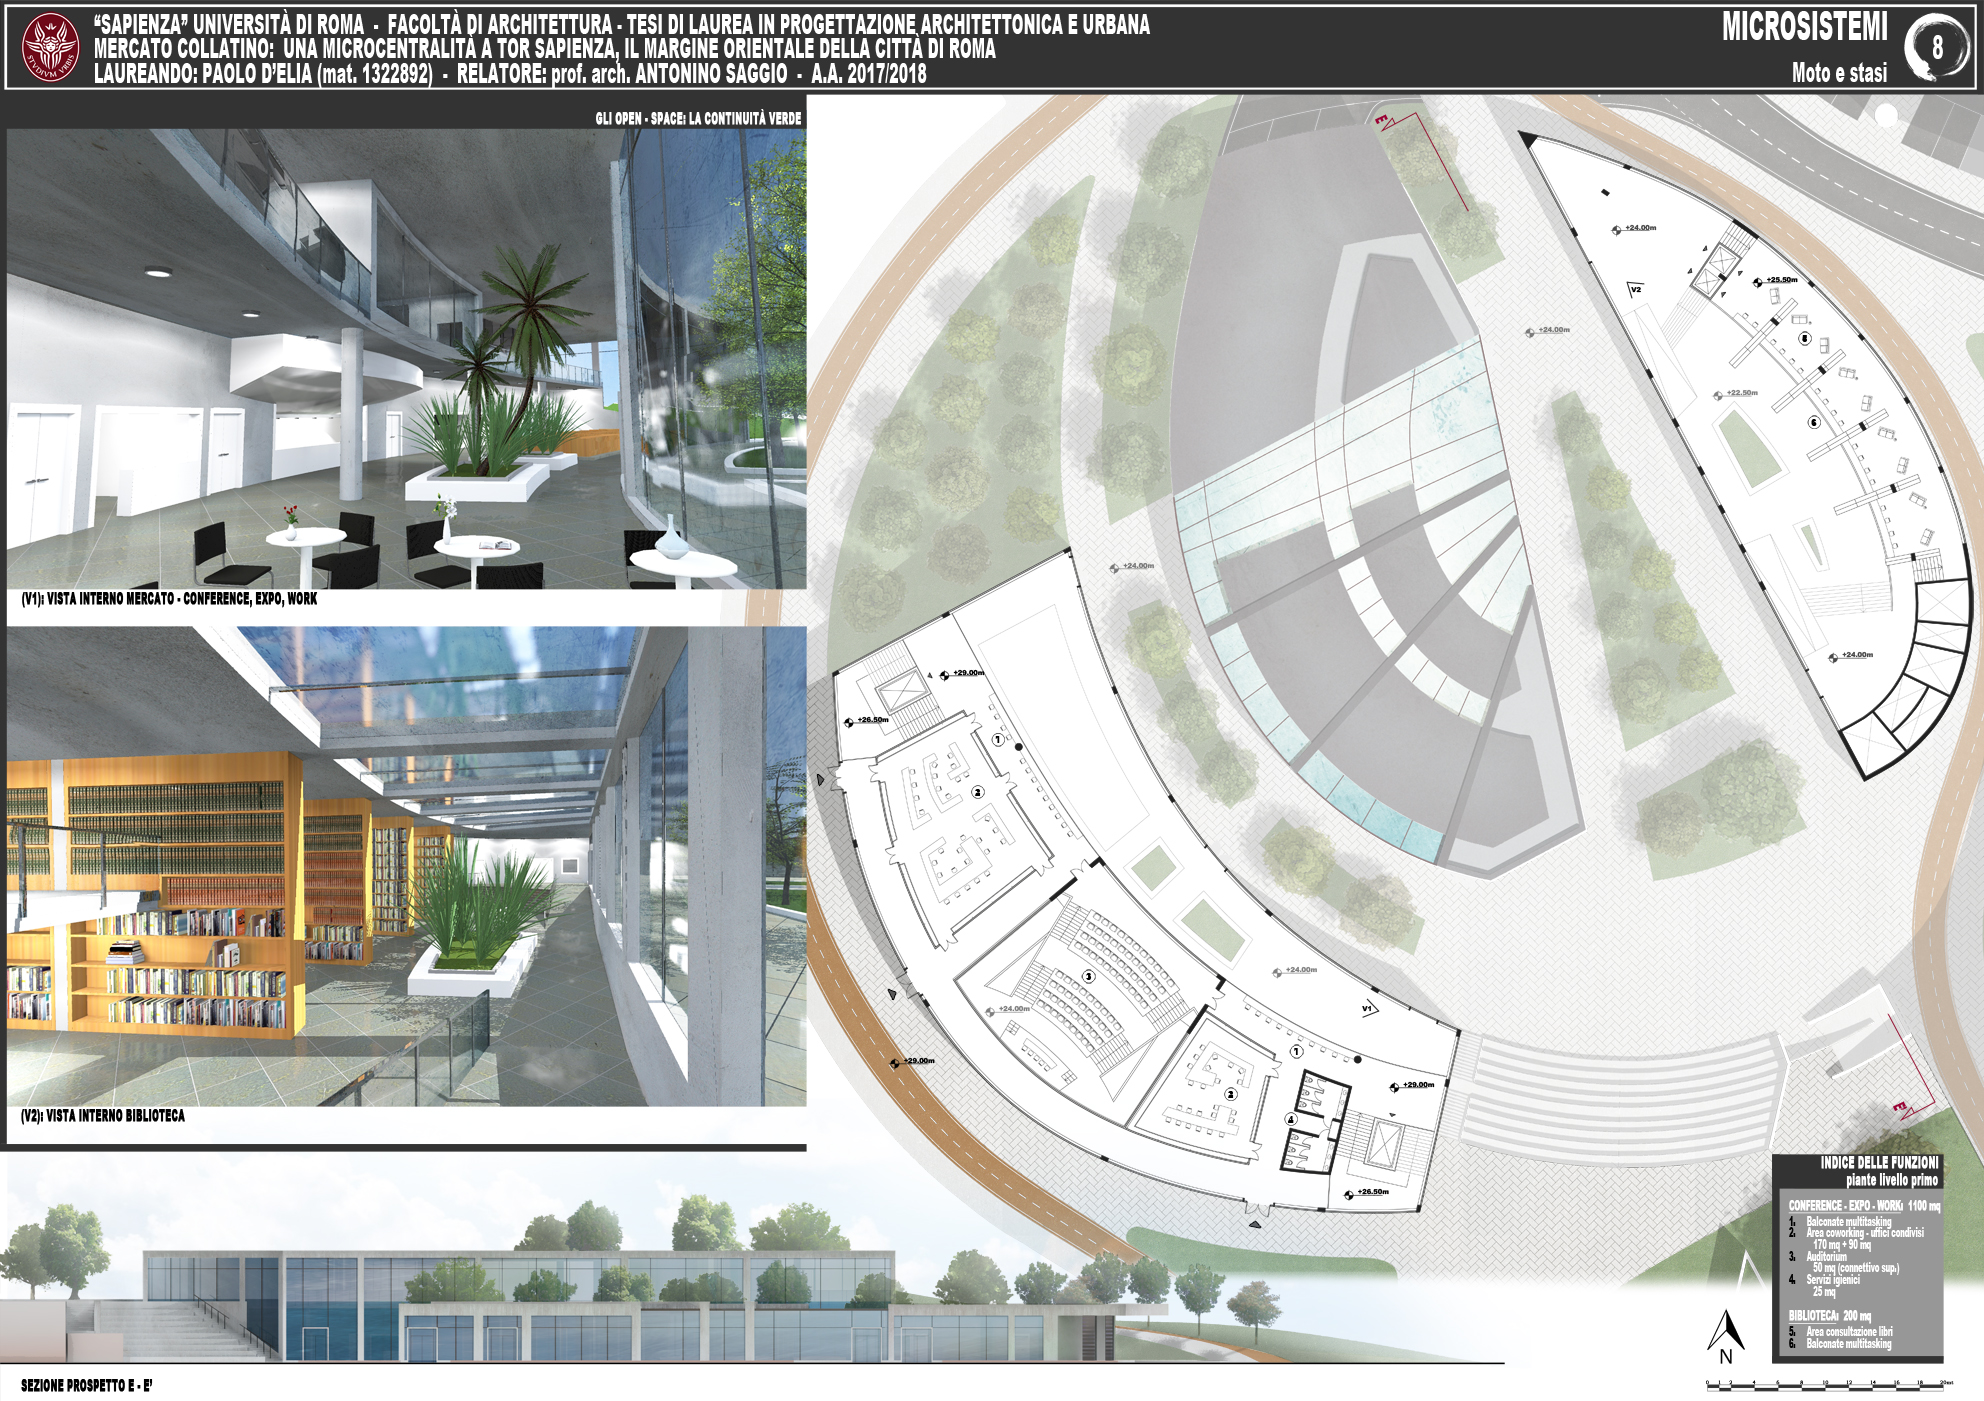Click the circled number 8 board badge
The image size is (1984, 1401).
pos(1937,46)
